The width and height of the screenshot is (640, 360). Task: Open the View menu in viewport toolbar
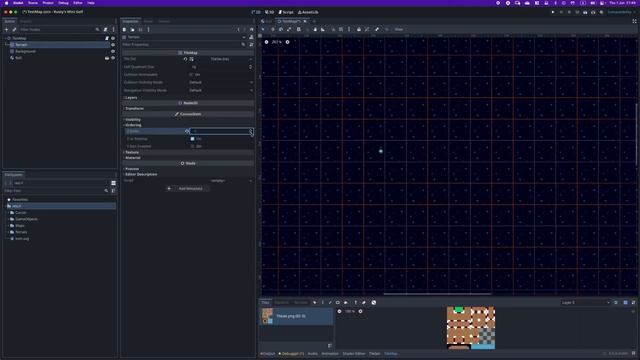[399, 29]
